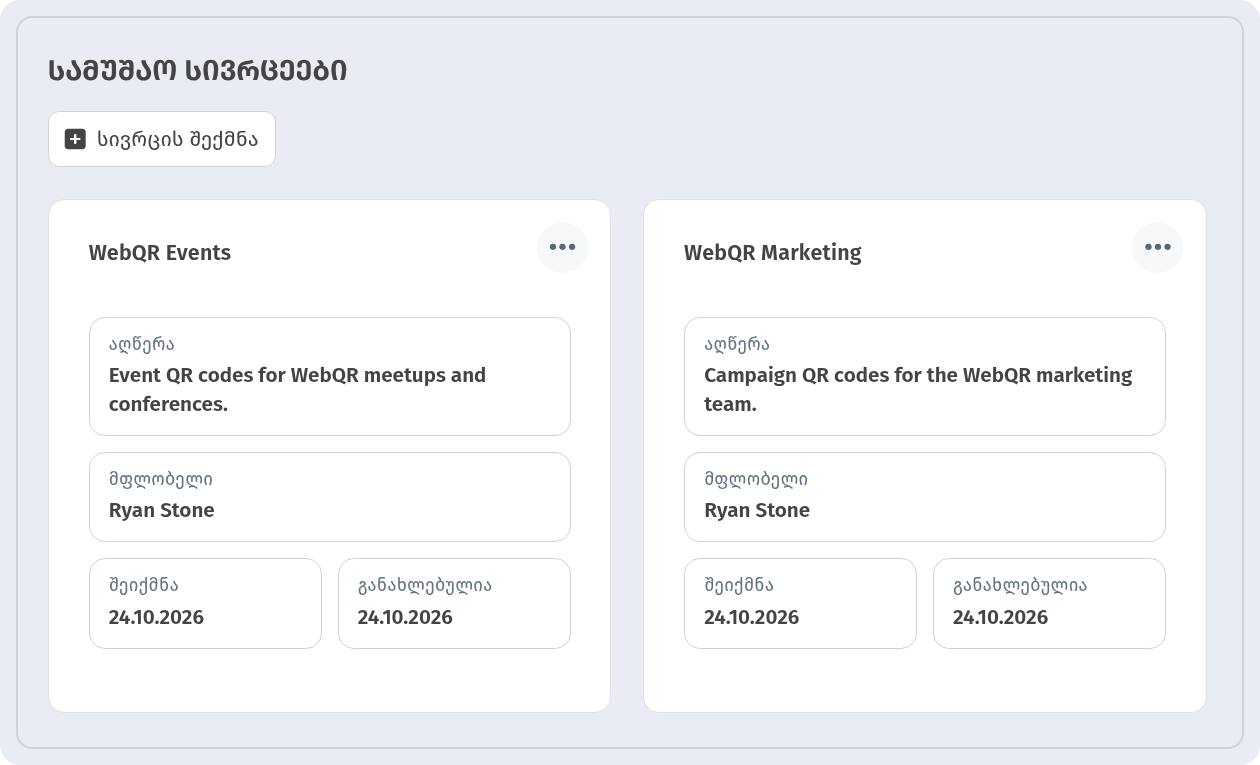
Task: Click შეიქმნა date 24.10.2026 in WebQR Marketing
Action: point(751,617)
